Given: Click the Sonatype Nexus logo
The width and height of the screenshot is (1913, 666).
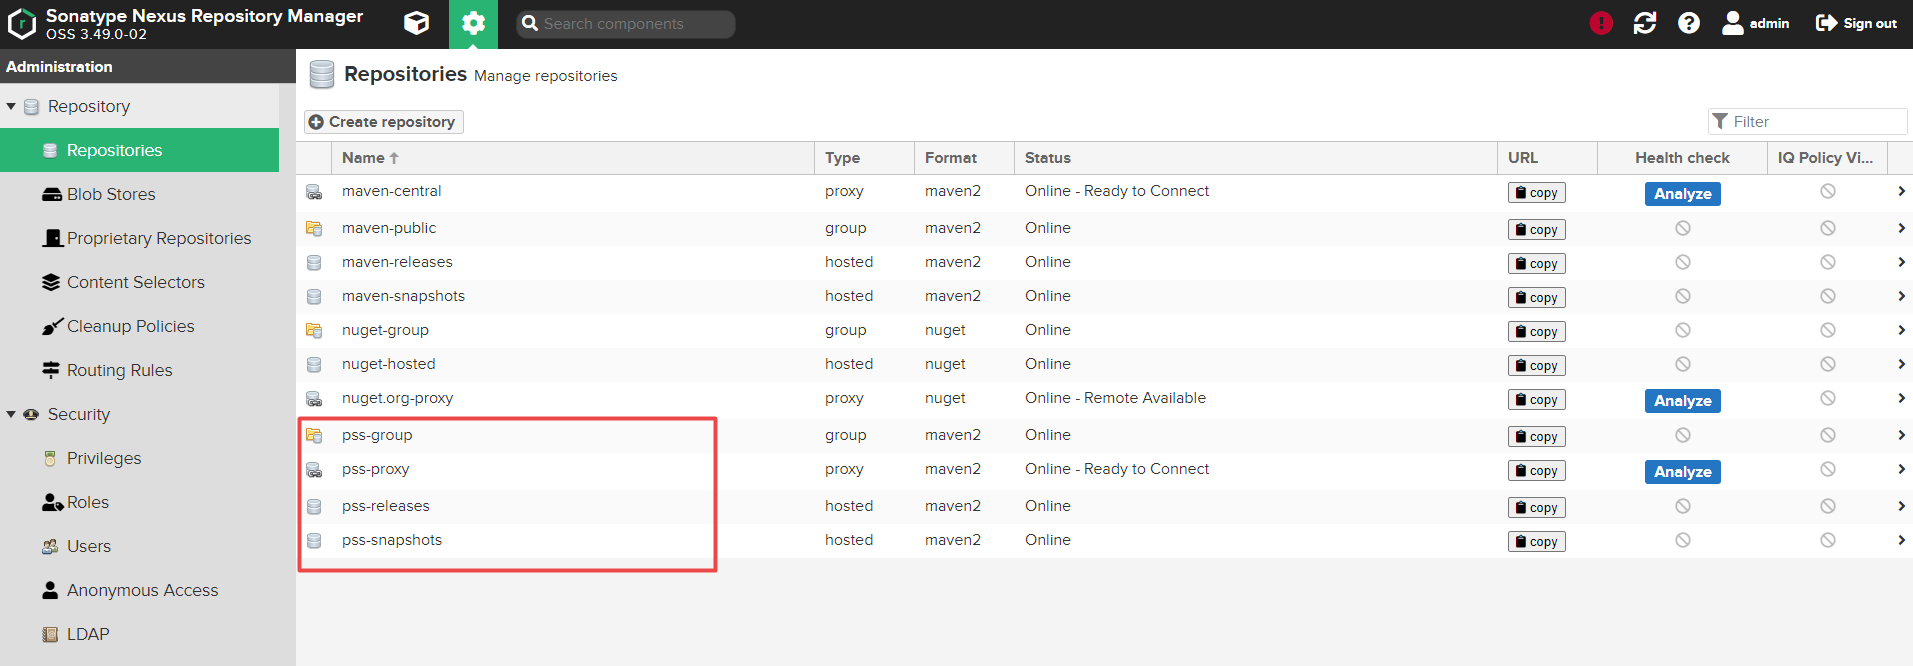Looking at the screenshot, I should (x=22, y=24).
